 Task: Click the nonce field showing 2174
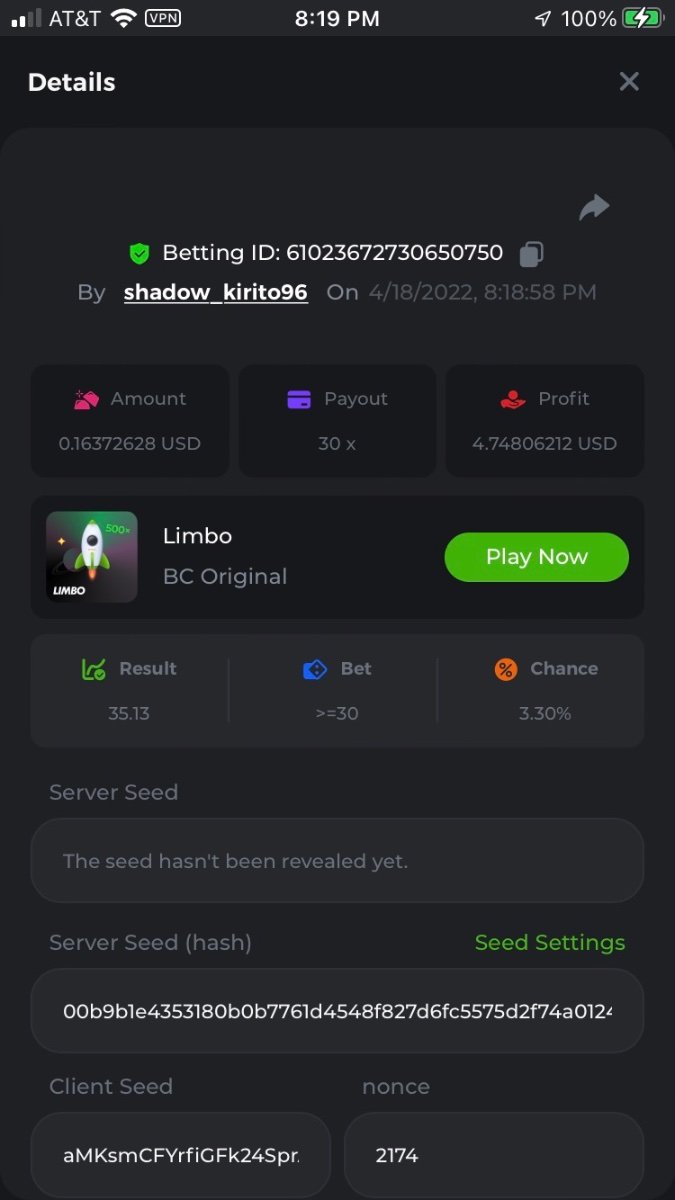[493, 1155]
